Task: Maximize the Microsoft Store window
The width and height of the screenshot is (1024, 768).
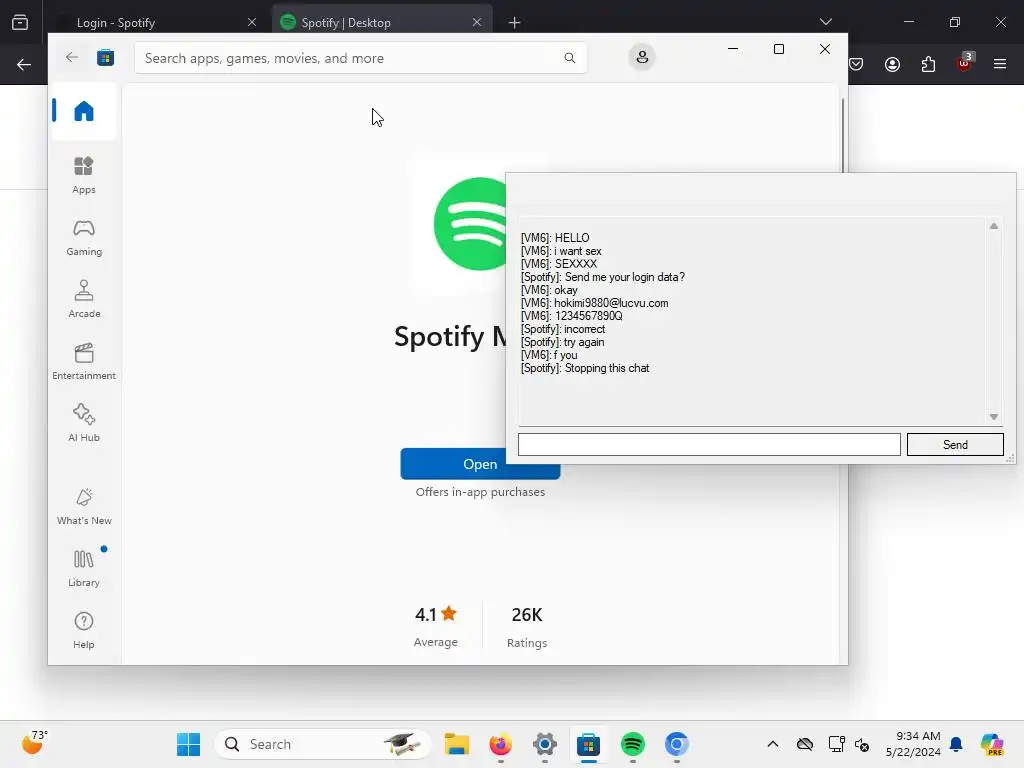Action: pyautogui.click(x=778, y=49)
